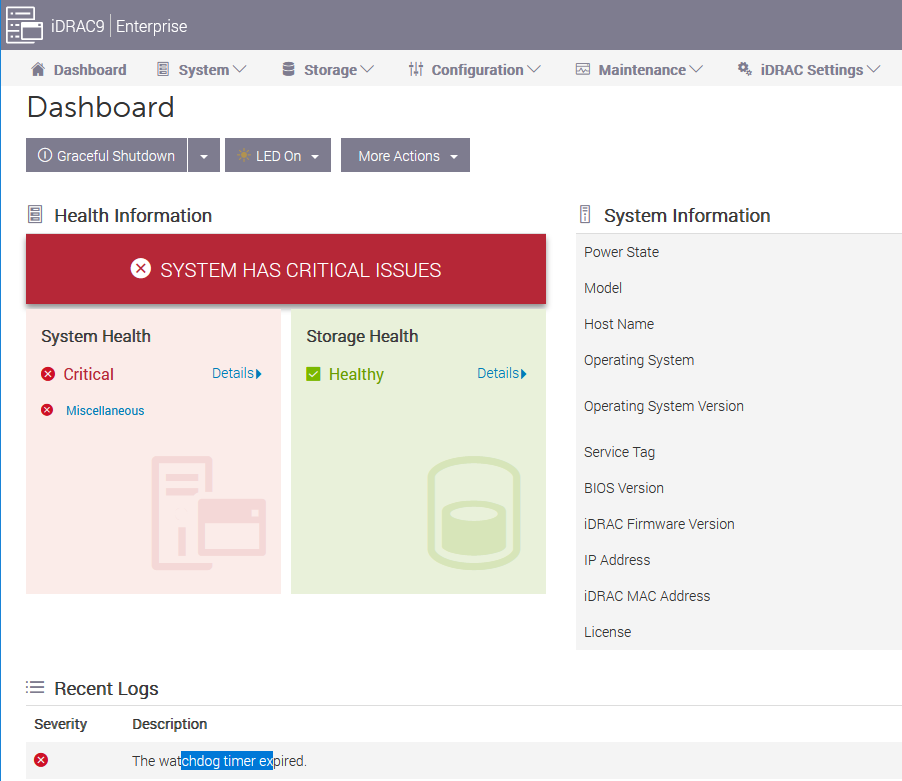902x781 pixels.
Task: Open the Configuration menu
Action: (475, 70)
